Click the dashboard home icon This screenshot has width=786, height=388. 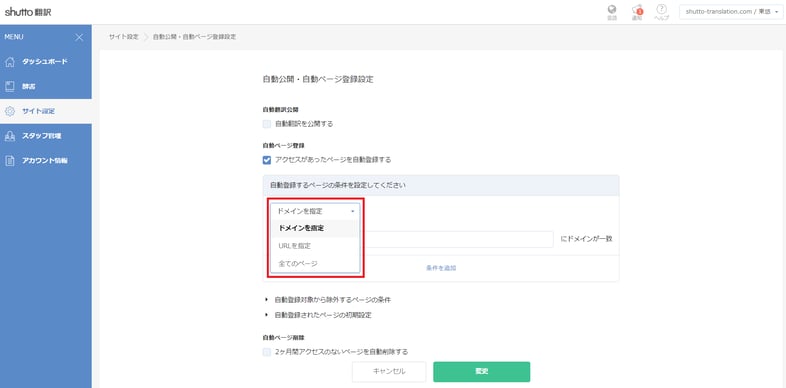pos(10,62)
